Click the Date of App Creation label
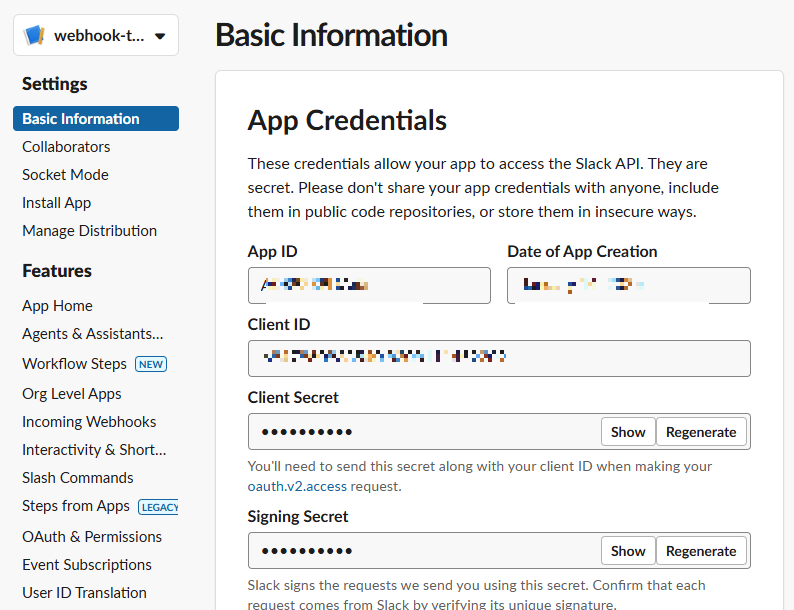794x610 pixels. point(582,252)
